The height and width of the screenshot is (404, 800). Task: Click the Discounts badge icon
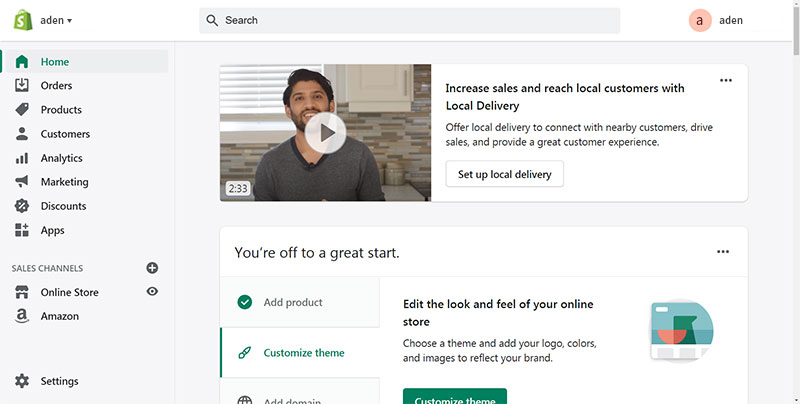(x=22, y=206)
